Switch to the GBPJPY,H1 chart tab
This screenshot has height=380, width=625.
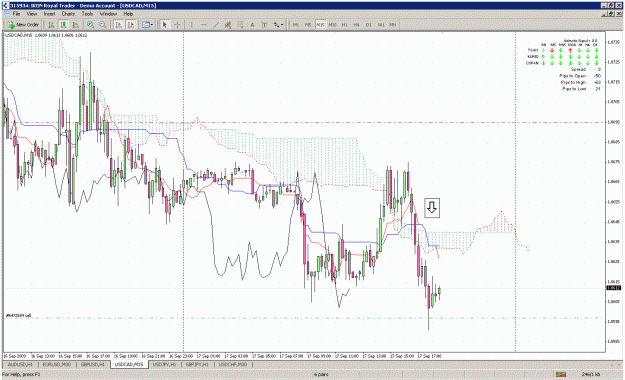point(197,365)
